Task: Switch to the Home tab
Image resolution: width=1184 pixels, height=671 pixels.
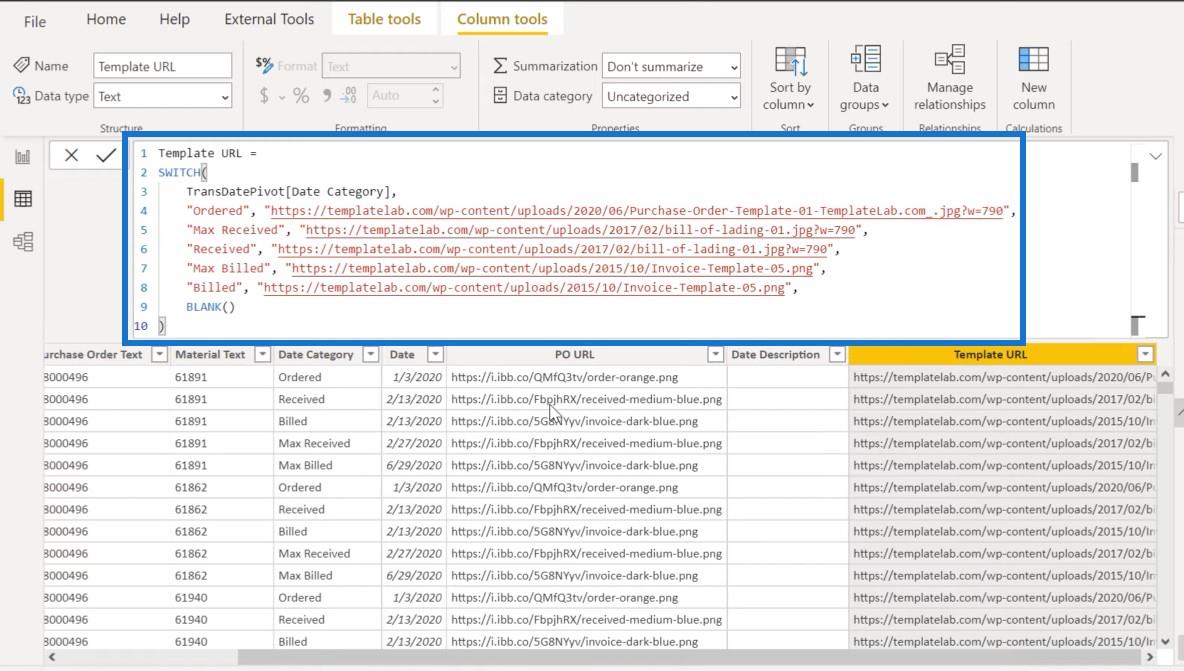Action: coord(106,20)
